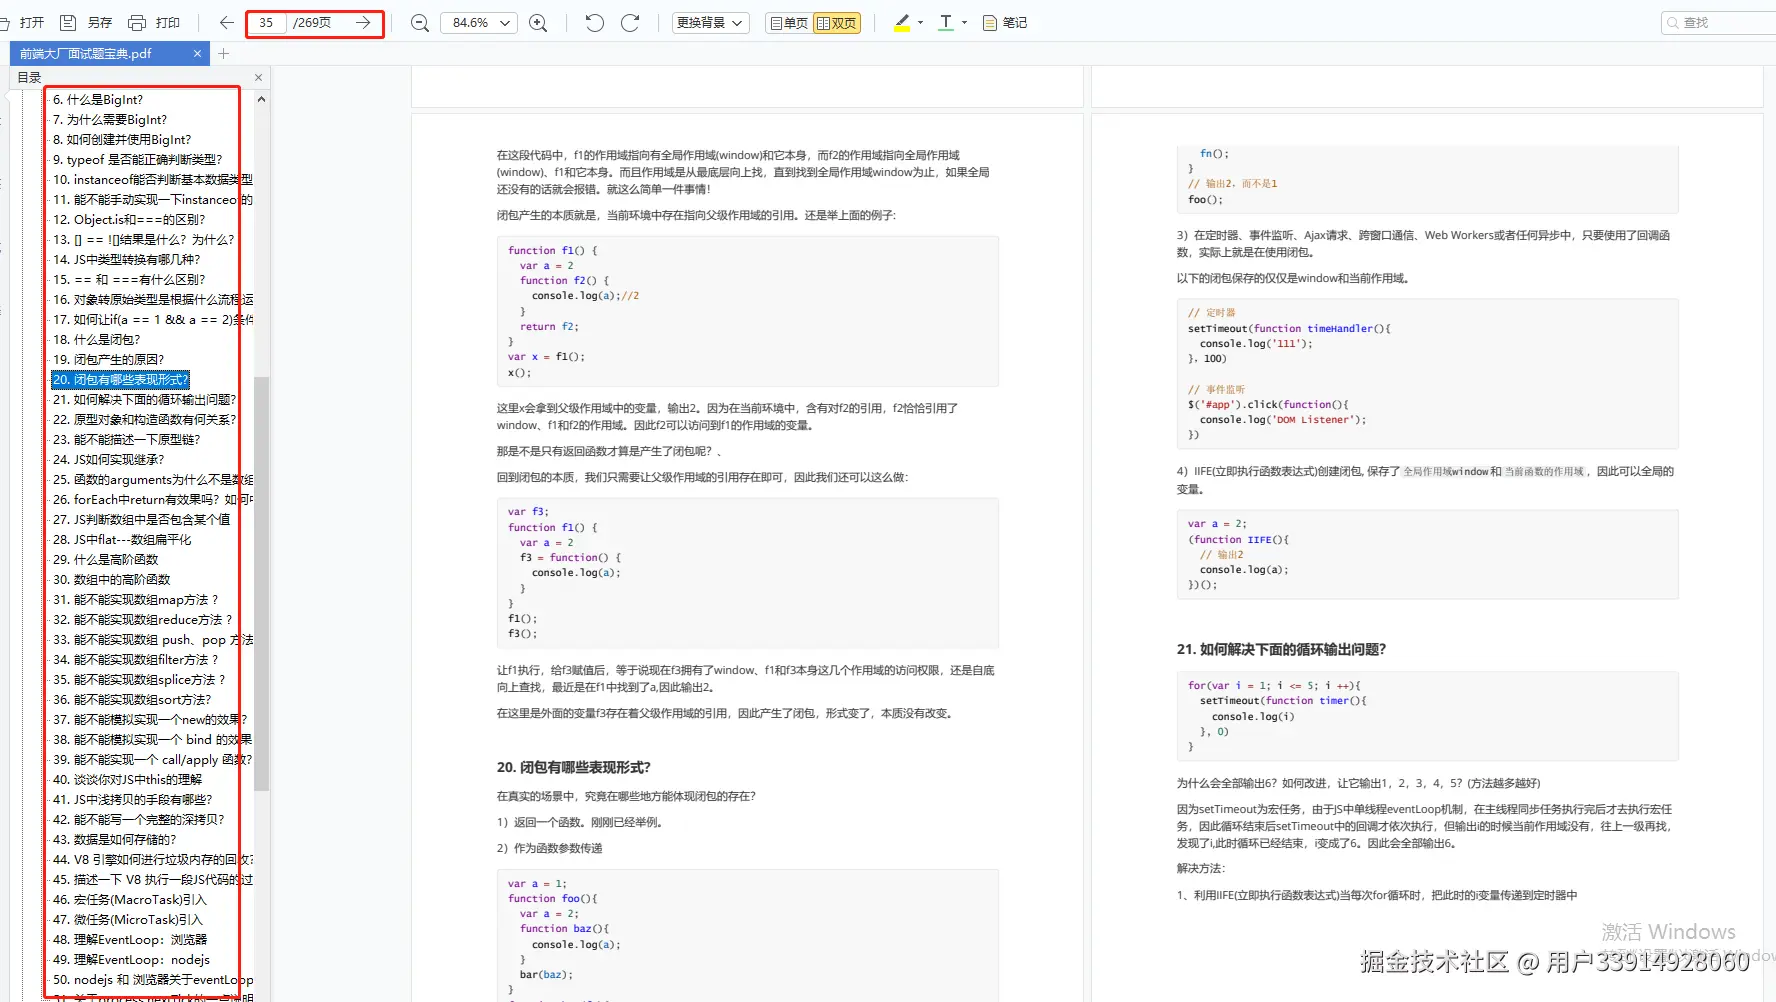The height and width of the screenshot is (1002, 1776).
Task: Click the 打印 print button
Action: point(155,22)
